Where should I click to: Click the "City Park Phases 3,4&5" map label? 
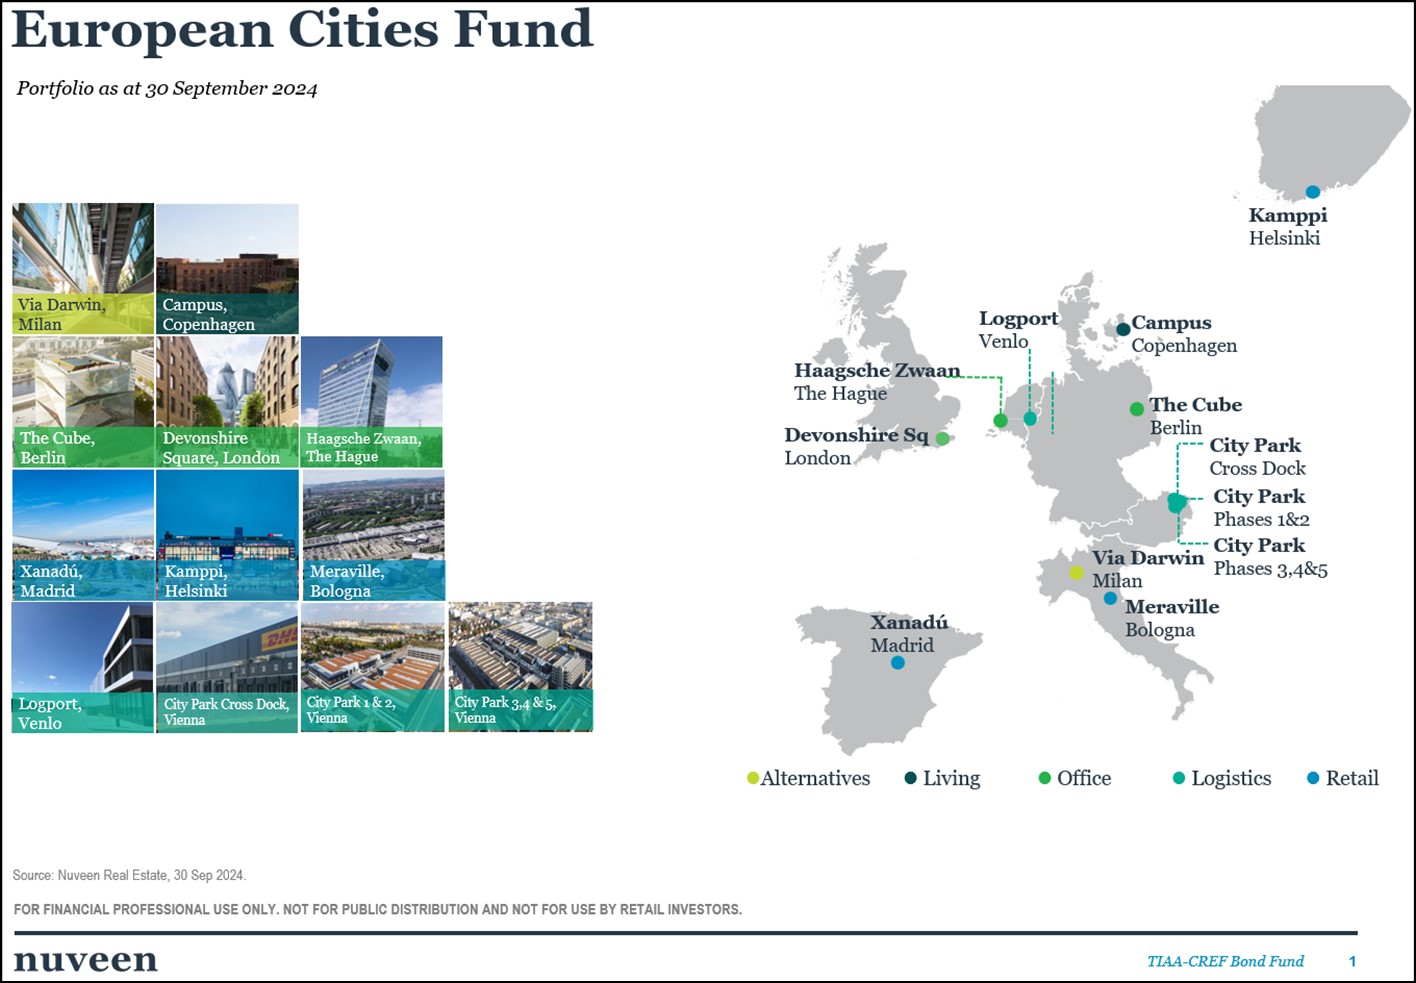click(1270, 557)
